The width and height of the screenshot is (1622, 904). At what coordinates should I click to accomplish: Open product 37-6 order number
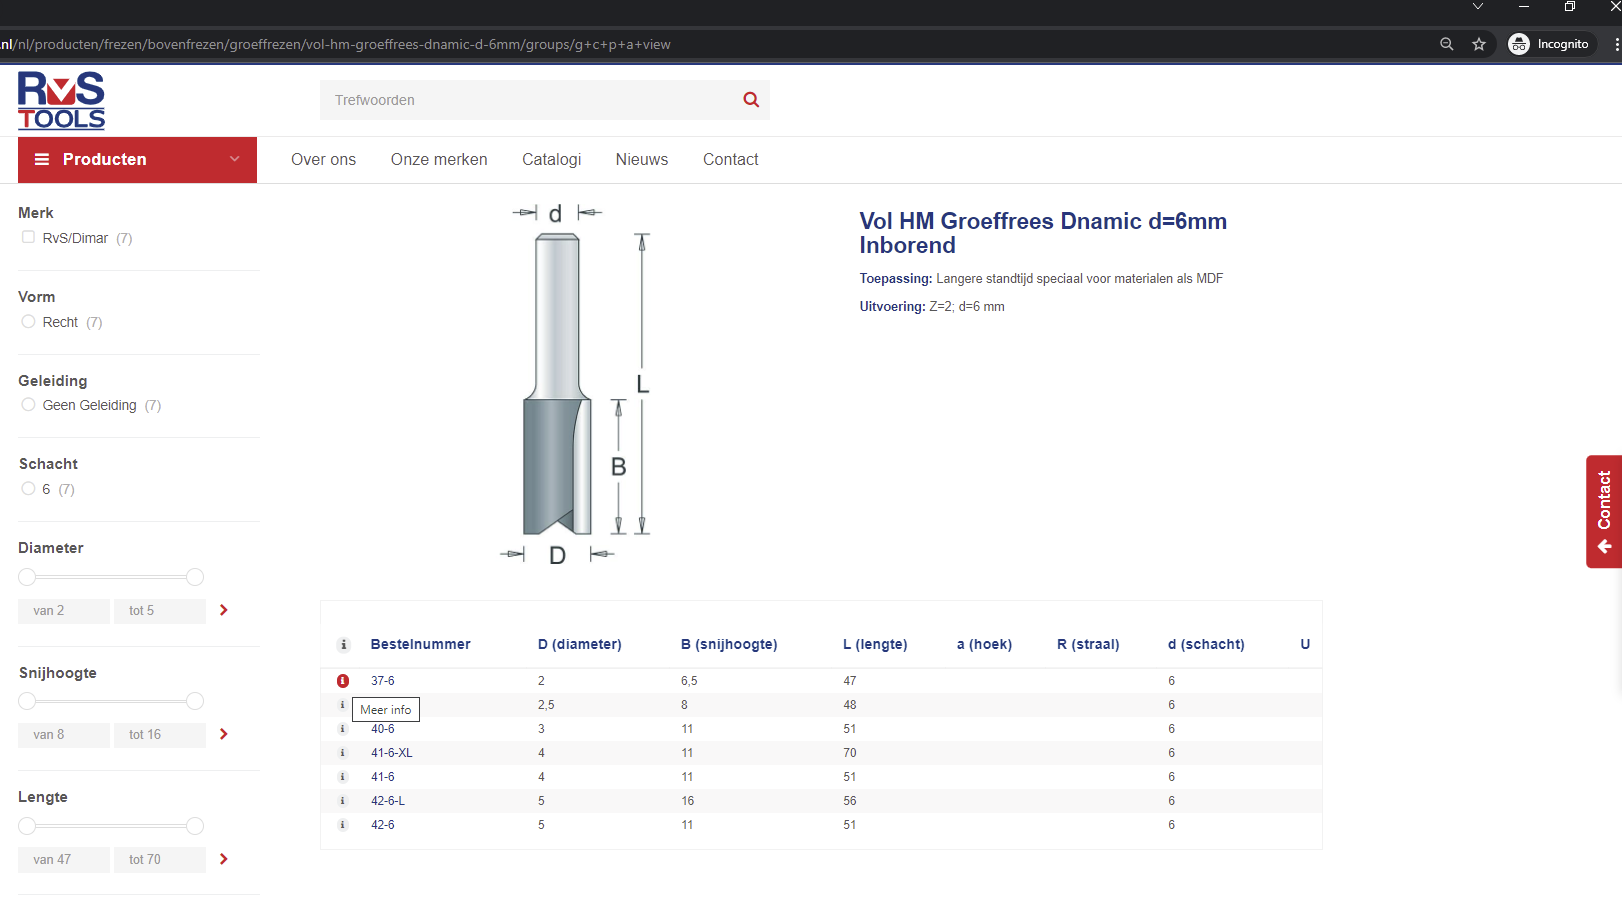(383, 681)
